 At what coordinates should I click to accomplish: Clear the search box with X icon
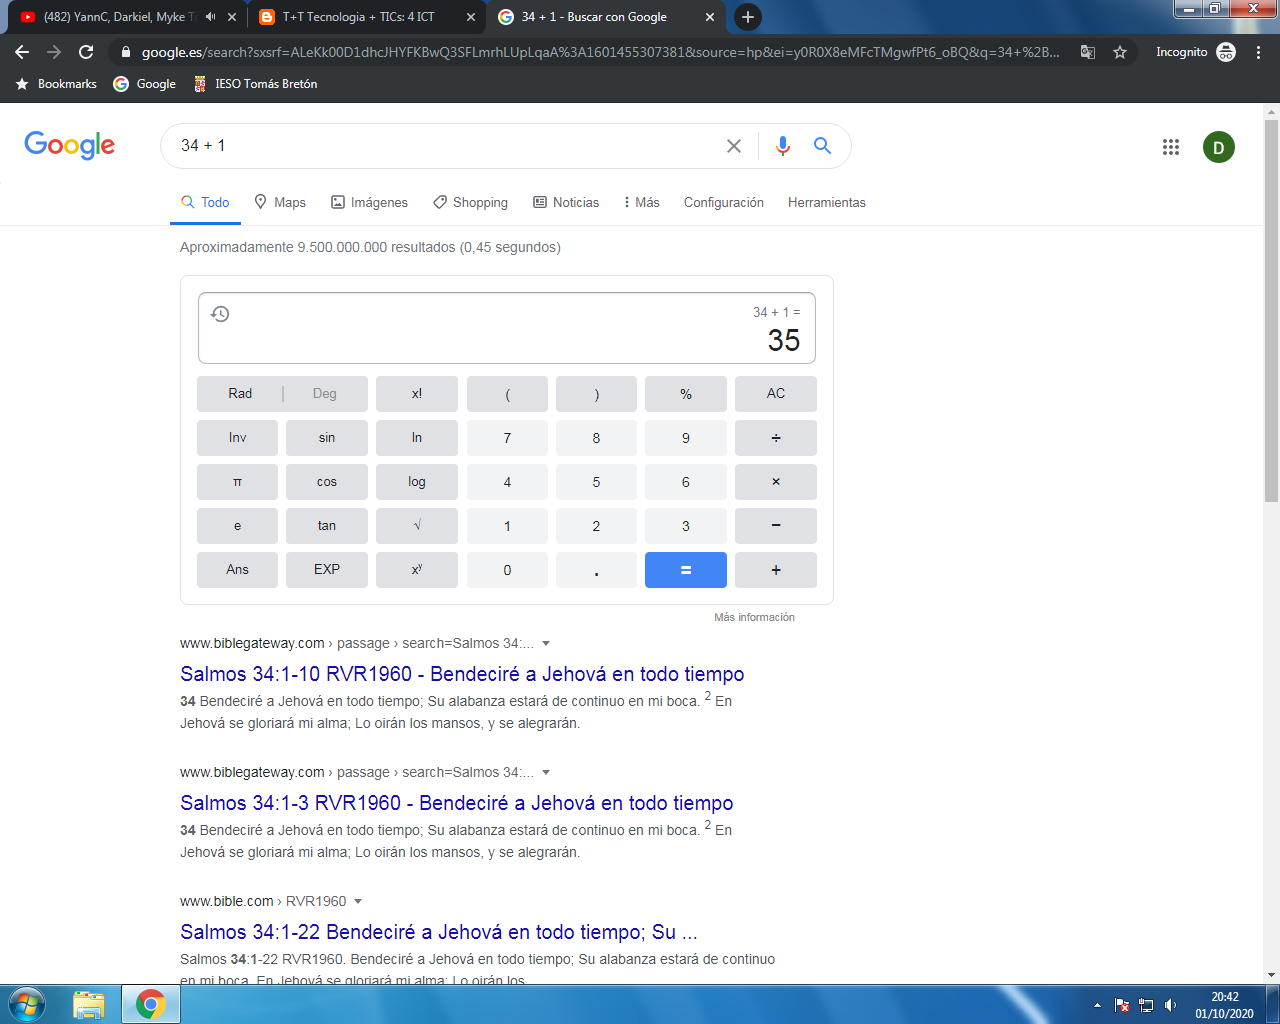point(734,146)
